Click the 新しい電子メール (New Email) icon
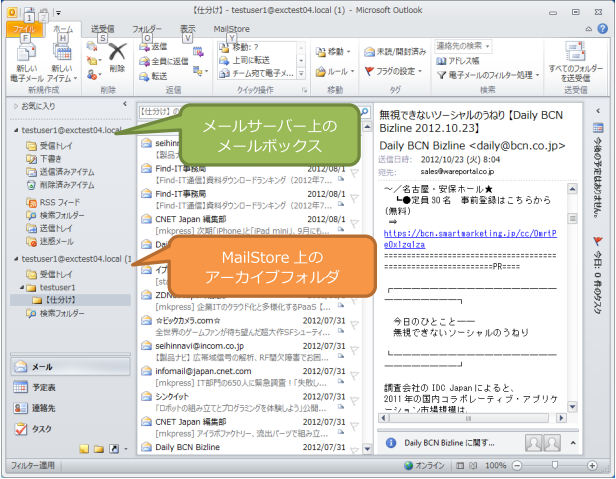This screenshot has height=479, width=616. (26, 57)
